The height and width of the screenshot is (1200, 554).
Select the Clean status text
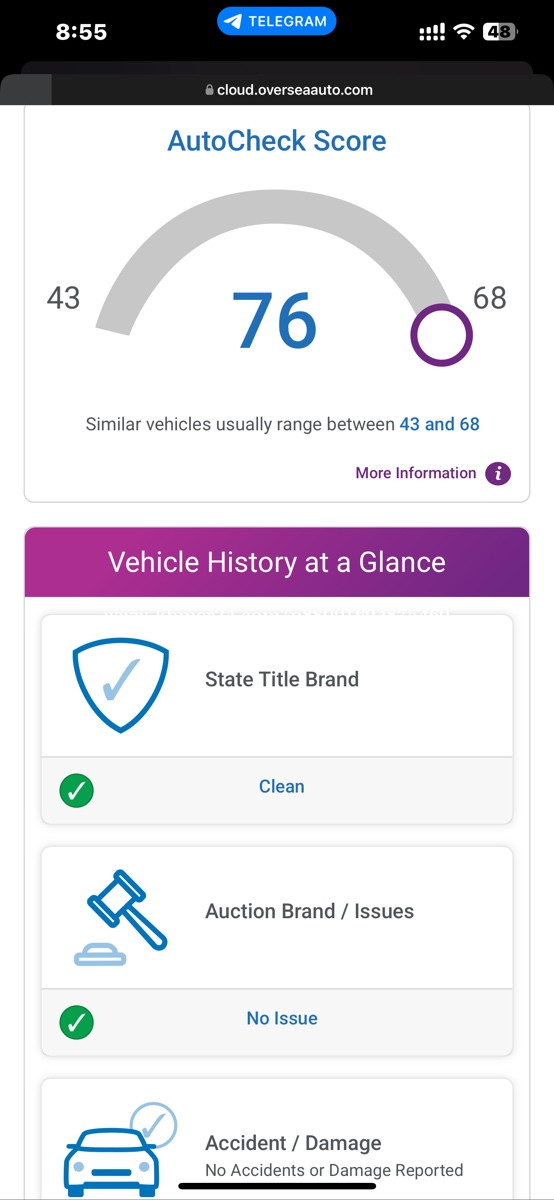[x=282, y=787]
